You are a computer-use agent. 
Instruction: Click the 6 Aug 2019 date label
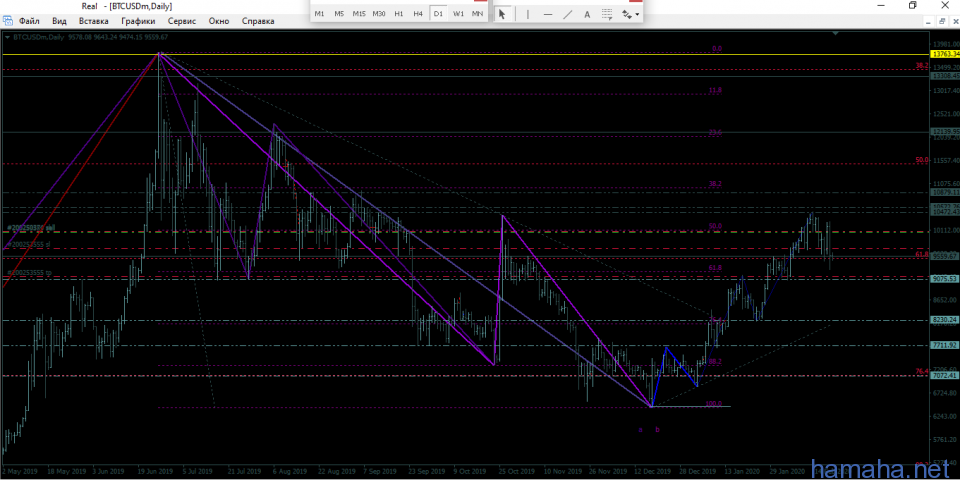289,472
